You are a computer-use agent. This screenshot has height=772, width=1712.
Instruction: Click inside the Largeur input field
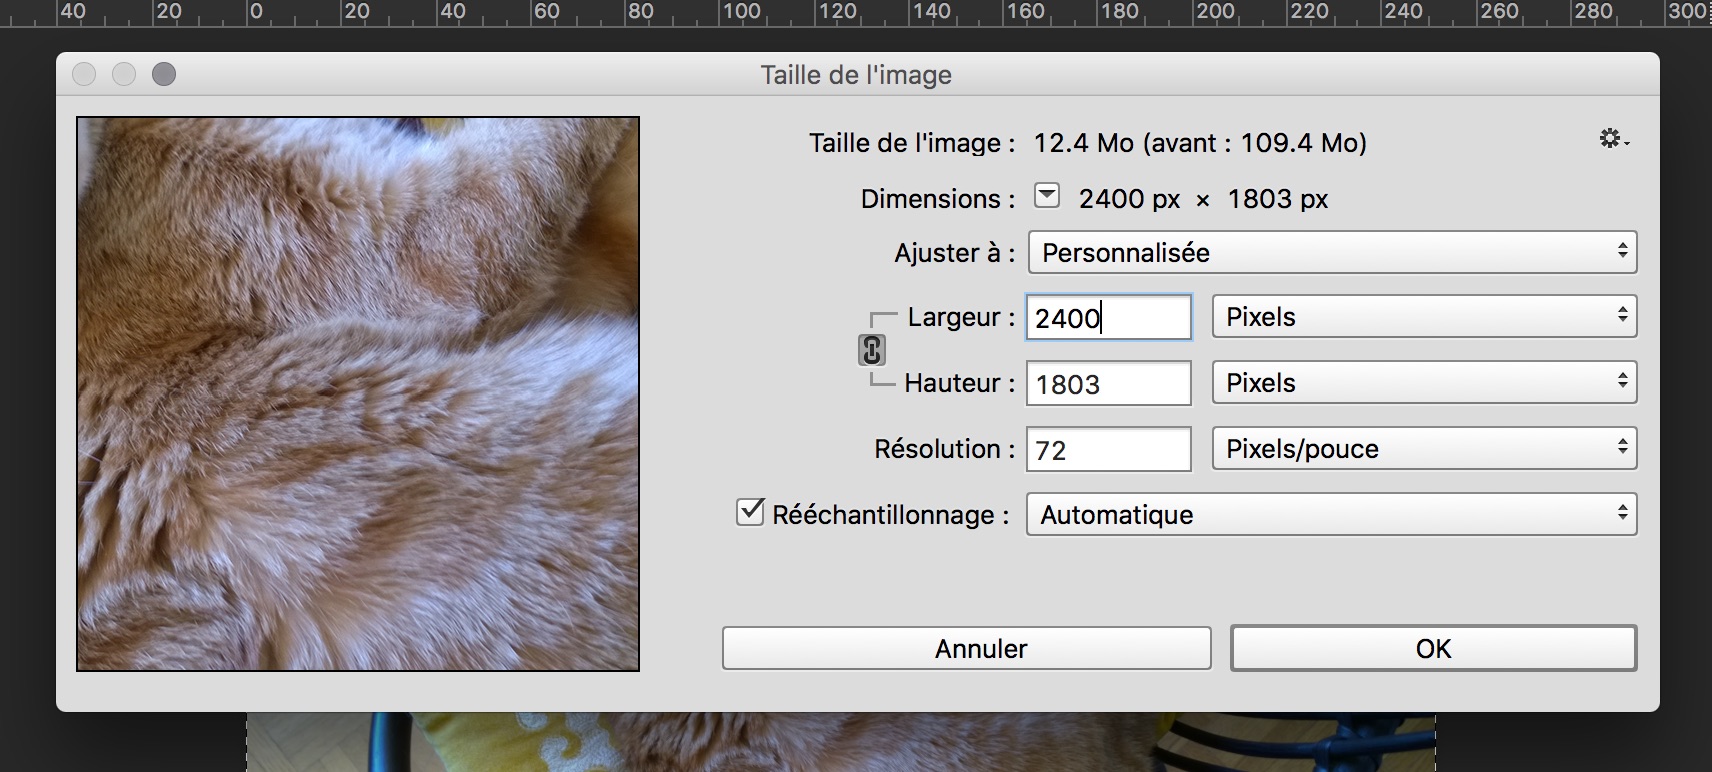tap(1108, 318)
